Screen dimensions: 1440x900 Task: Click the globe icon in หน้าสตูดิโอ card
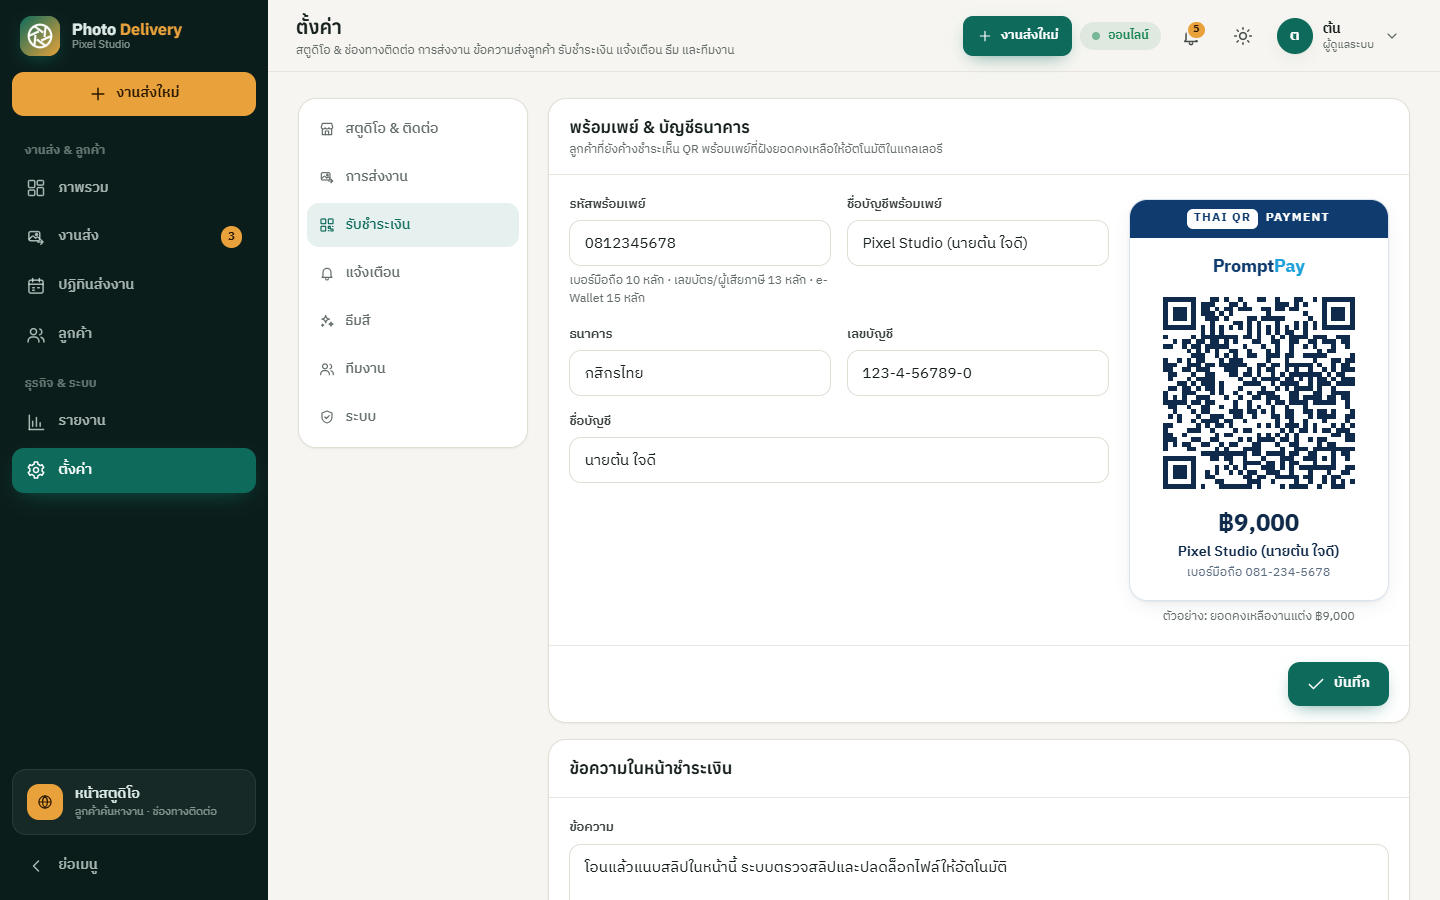[x=45, y=802]
